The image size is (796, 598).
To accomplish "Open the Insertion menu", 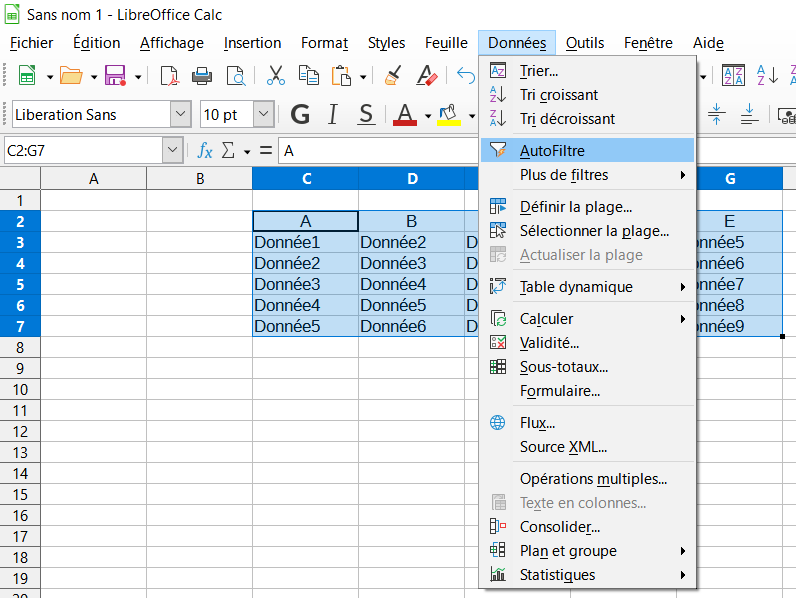I will (252, 43).
